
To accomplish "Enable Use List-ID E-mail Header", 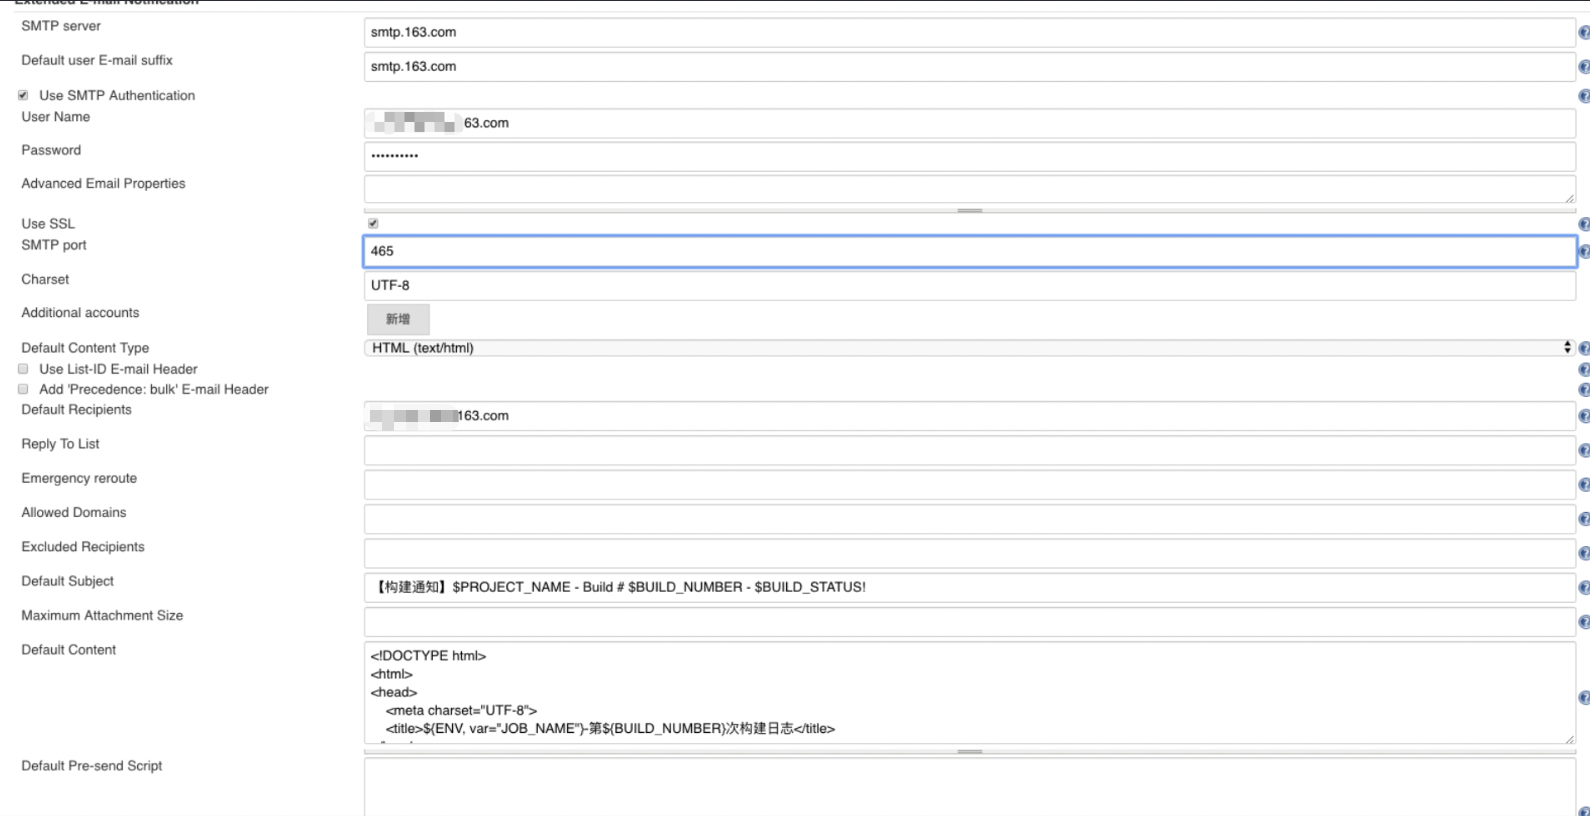I will [x=23, y=369].
